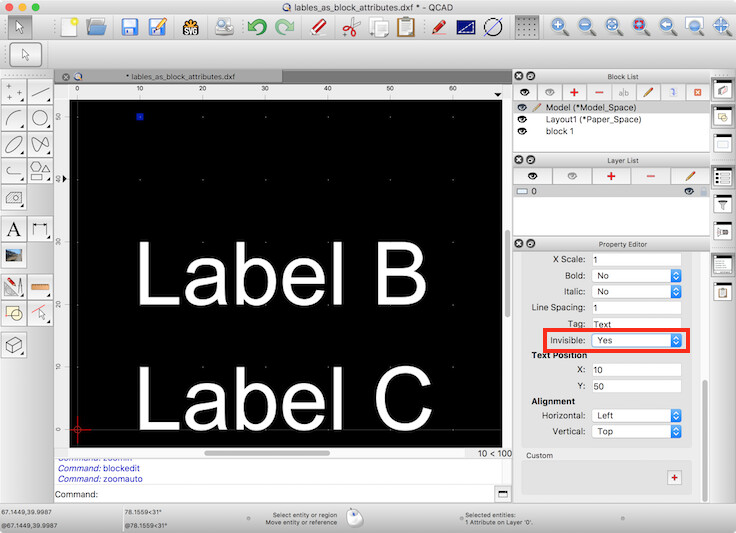Viewport: 736px width, 533px height.
Task: Click the Auto Zoom icon
Action: pyautogui.click(x=613, y=26)
